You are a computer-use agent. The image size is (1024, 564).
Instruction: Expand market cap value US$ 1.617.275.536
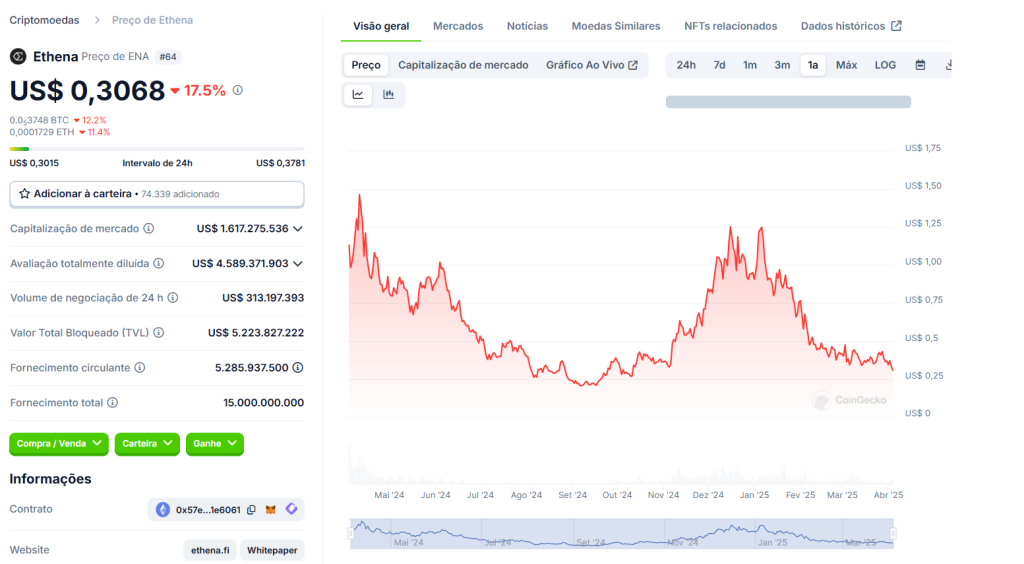point(298,228)
